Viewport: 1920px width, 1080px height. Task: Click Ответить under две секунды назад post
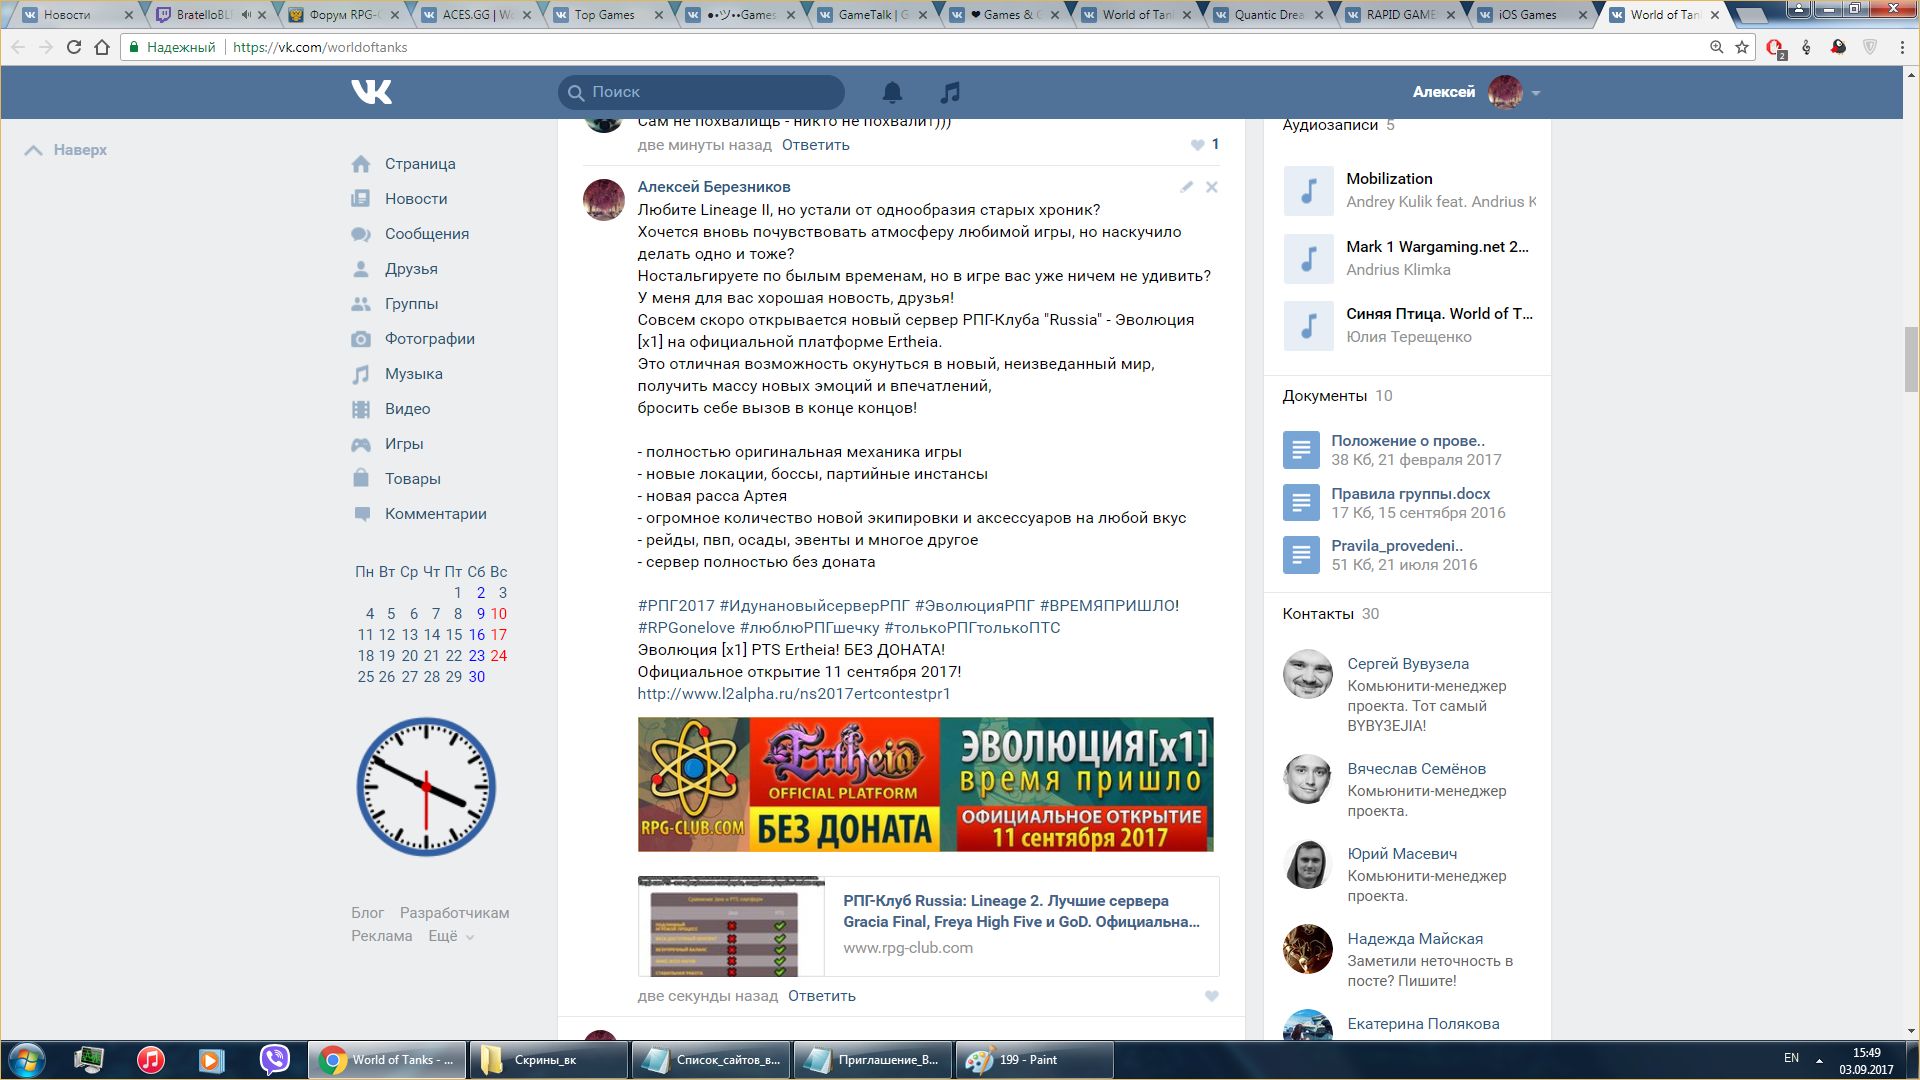coord(821,996)
